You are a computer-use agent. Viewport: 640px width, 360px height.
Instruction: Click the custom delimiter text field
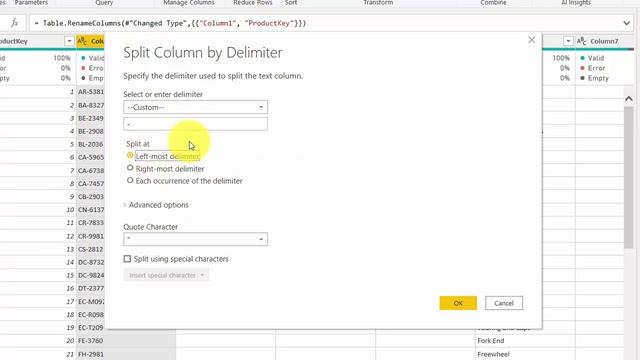tap(196, 124)
